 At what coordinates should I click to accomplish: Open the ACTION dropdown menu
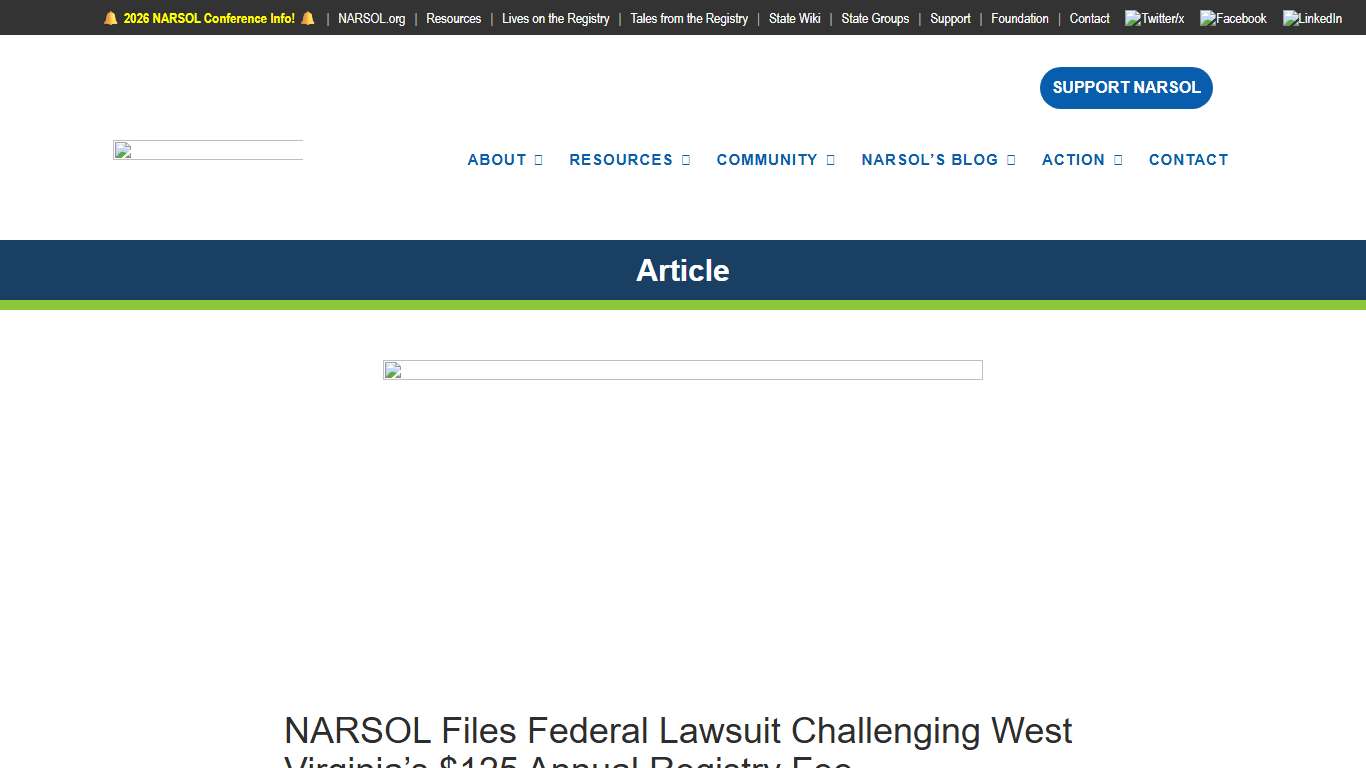pyautogui.click(x=1074, y=160)
